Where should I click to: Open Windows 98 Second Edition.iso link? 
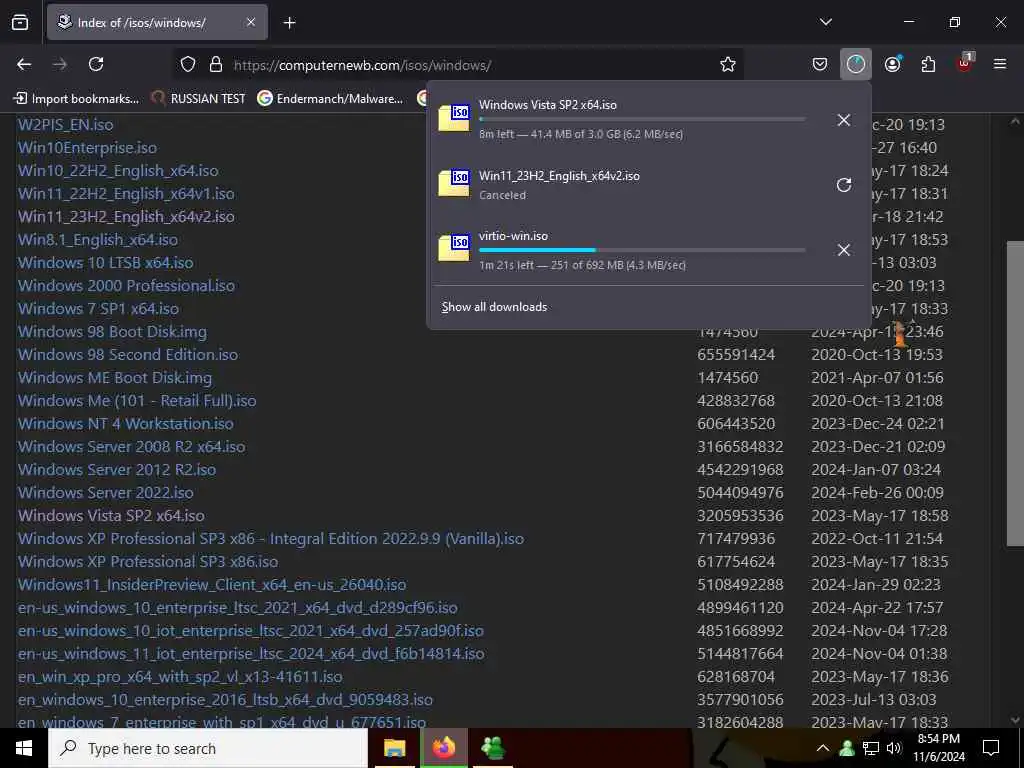[128, 355]
